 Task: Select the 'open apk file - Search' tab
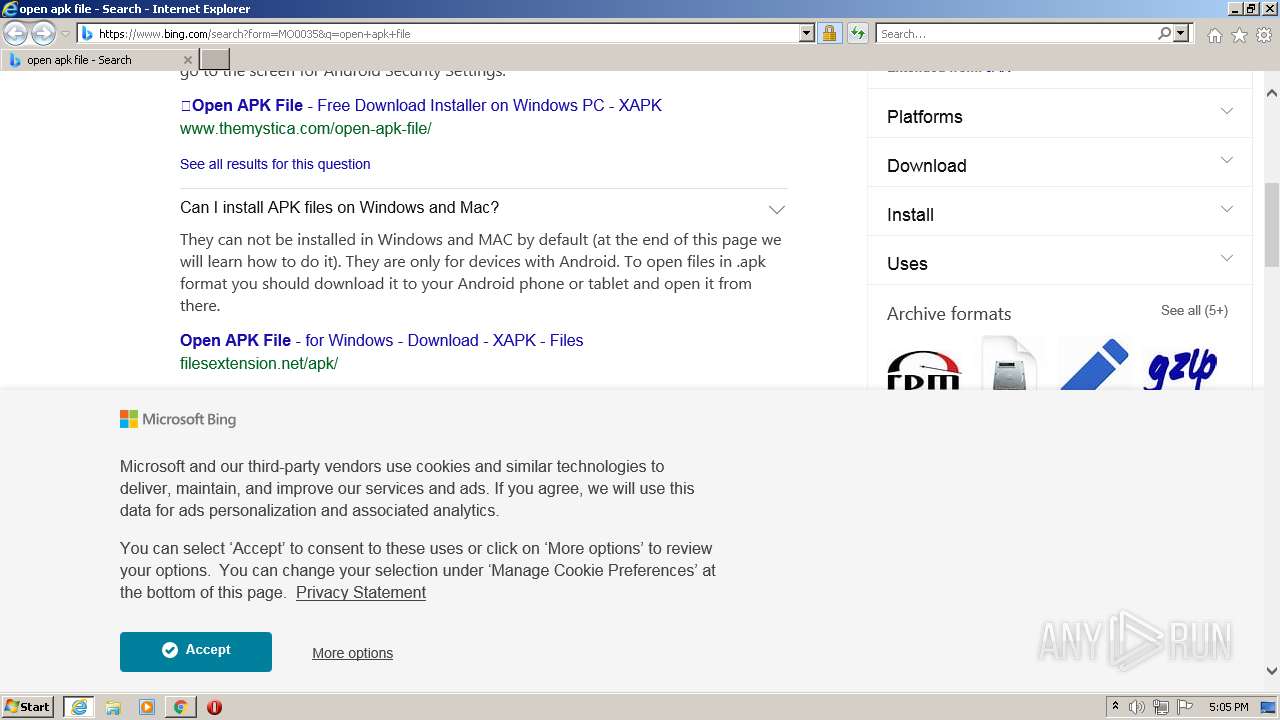(x=100, y=60)
